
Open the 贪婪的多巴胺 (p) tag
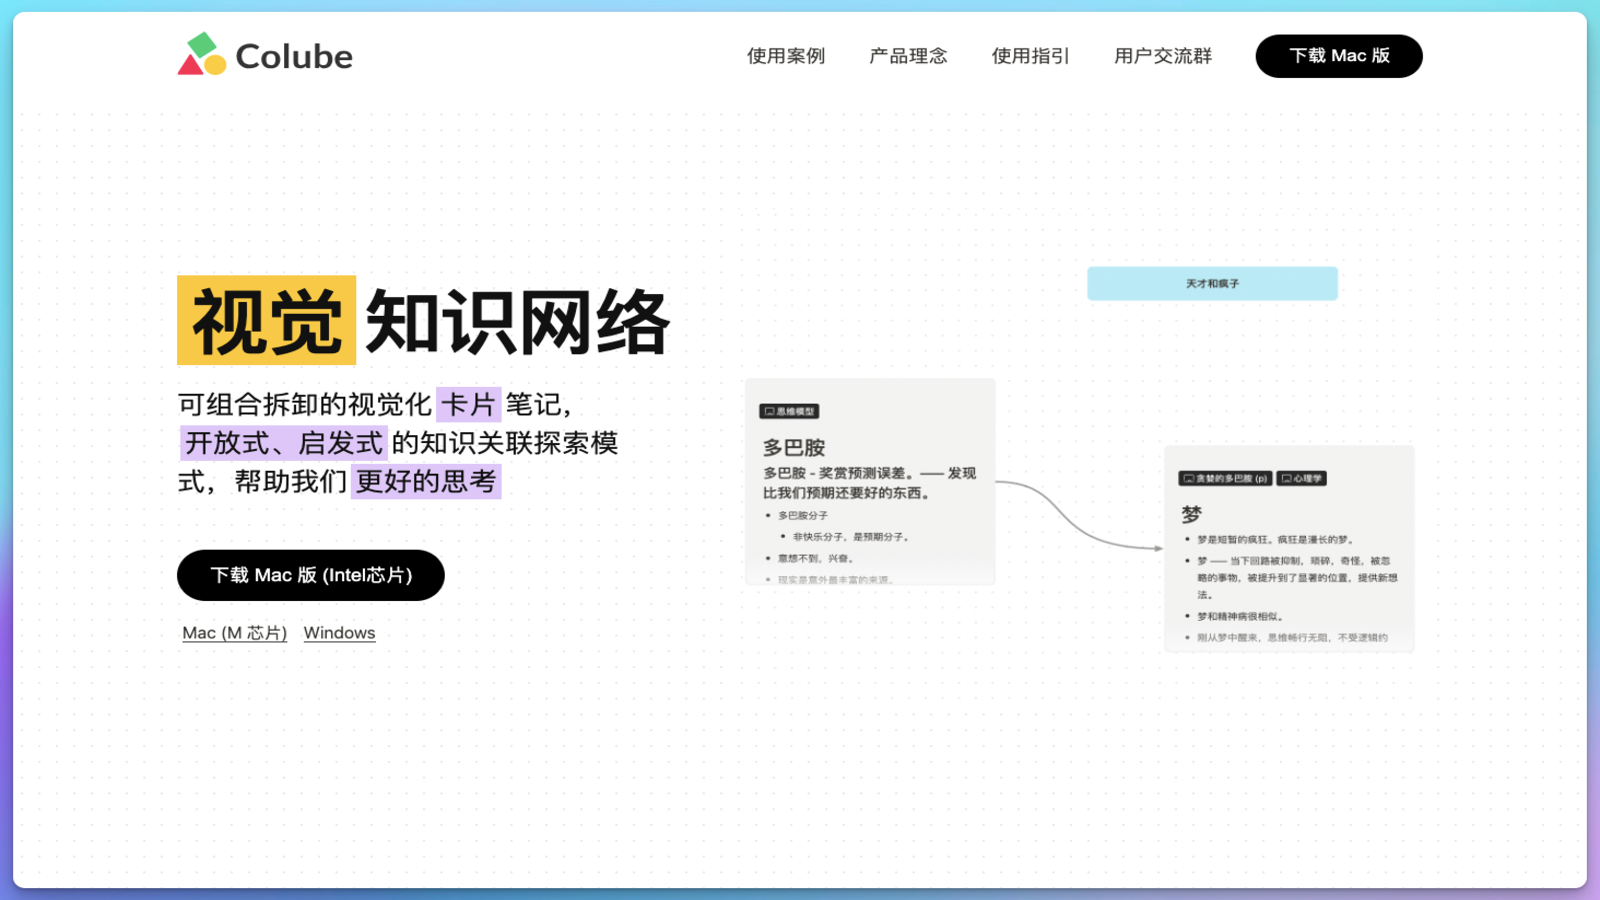click(1224, 477)
